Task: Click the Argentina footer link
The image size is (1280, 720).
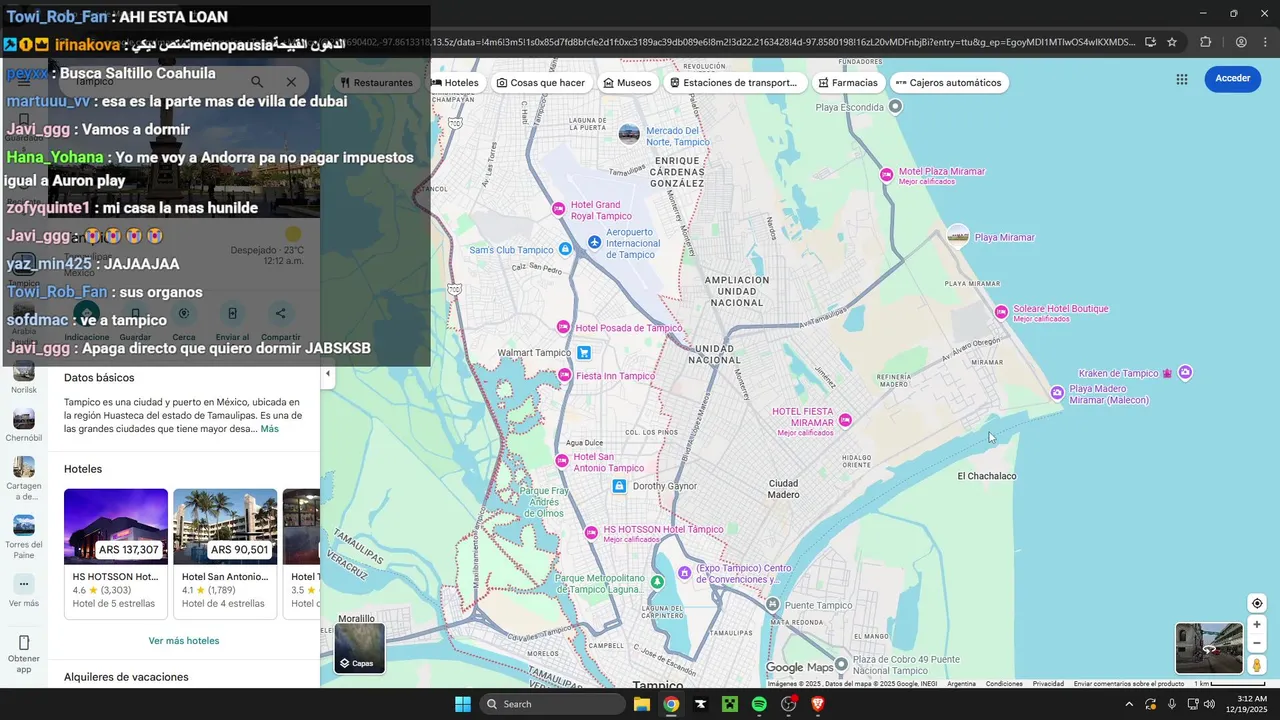Action: [x=961, y=684]
